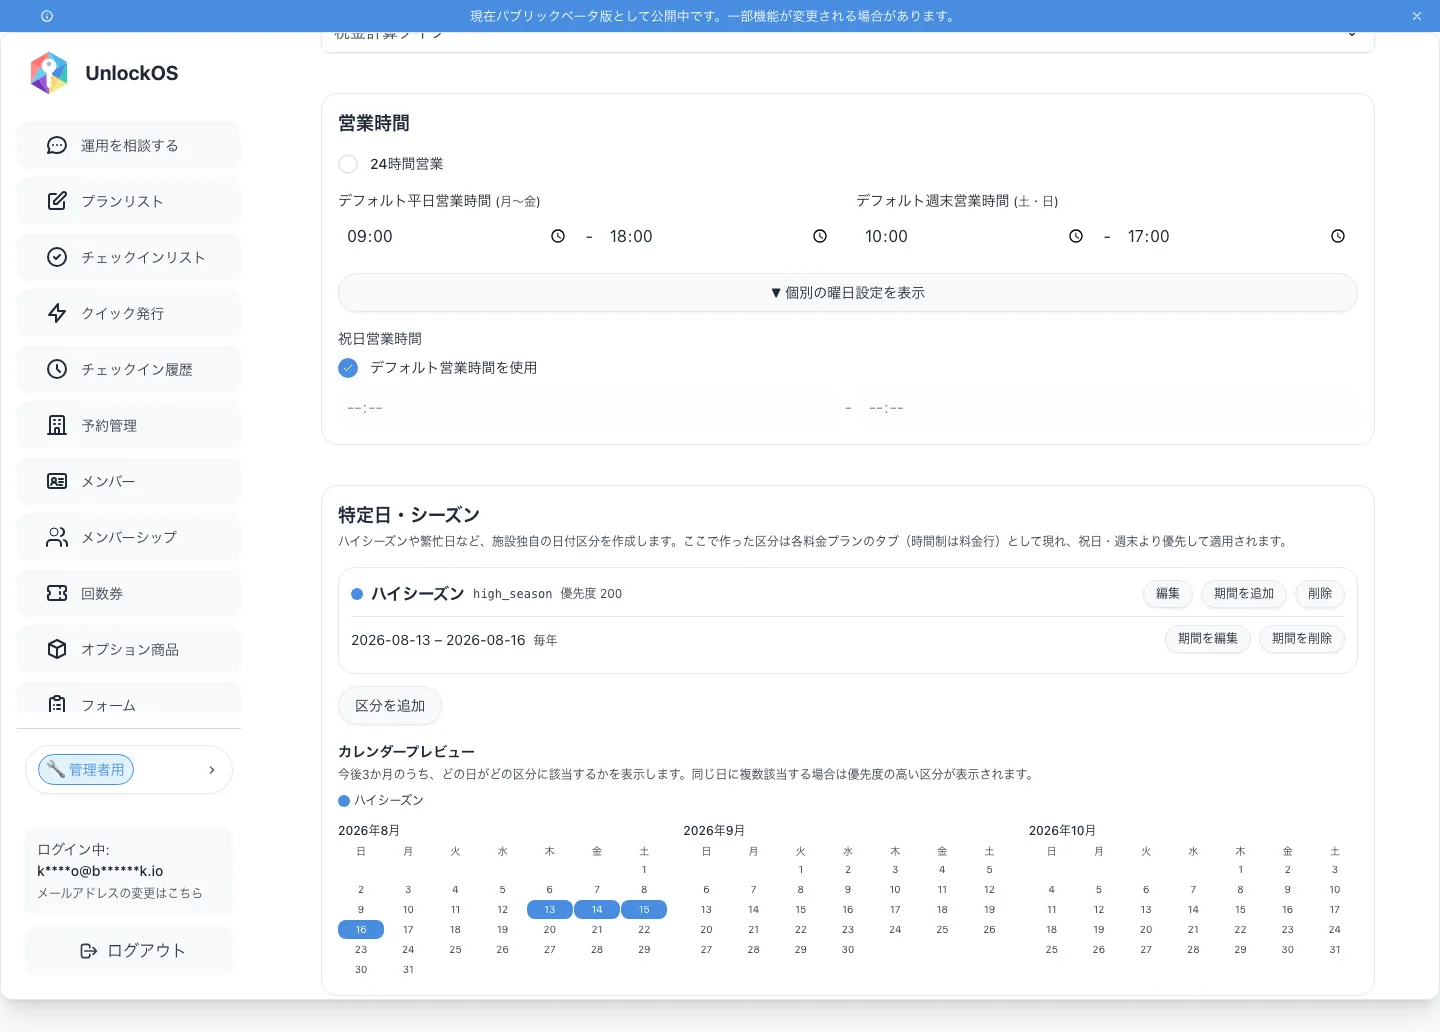Click the edit icon beside プランリスト
1440x1032 pixels.
[57, 201]
